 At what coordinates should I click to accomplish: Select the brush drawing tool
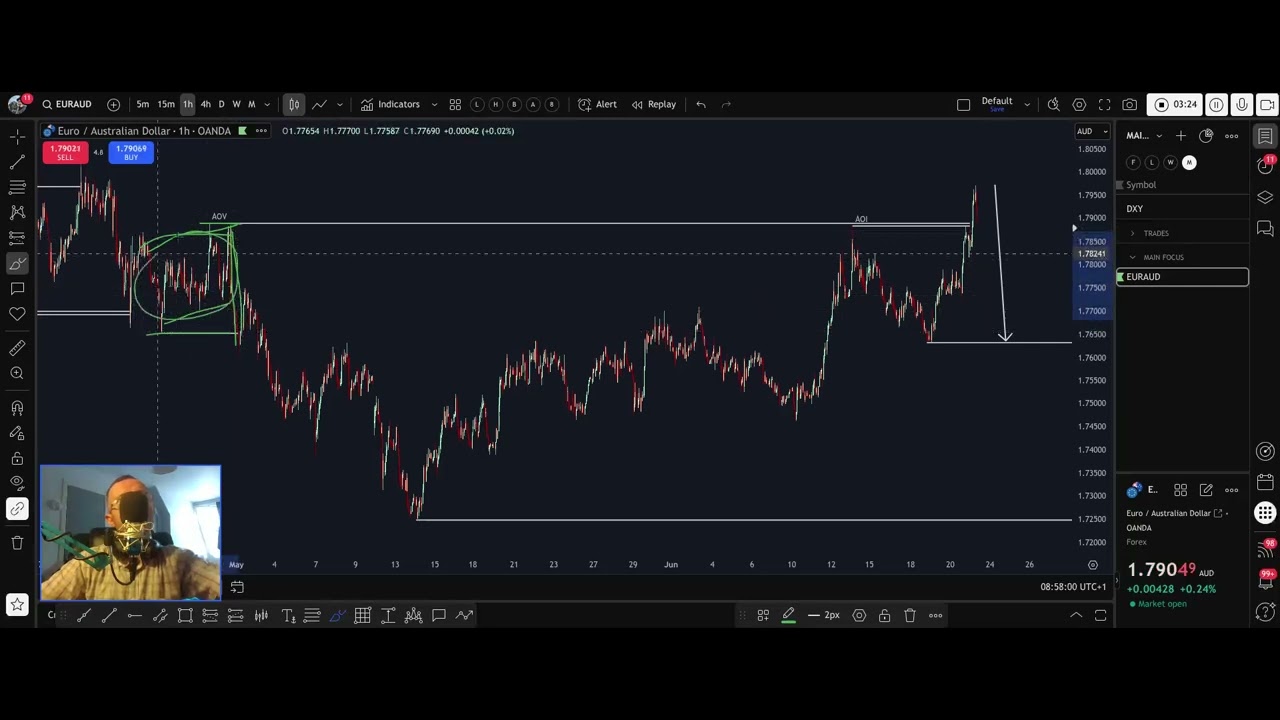(17, 263)
